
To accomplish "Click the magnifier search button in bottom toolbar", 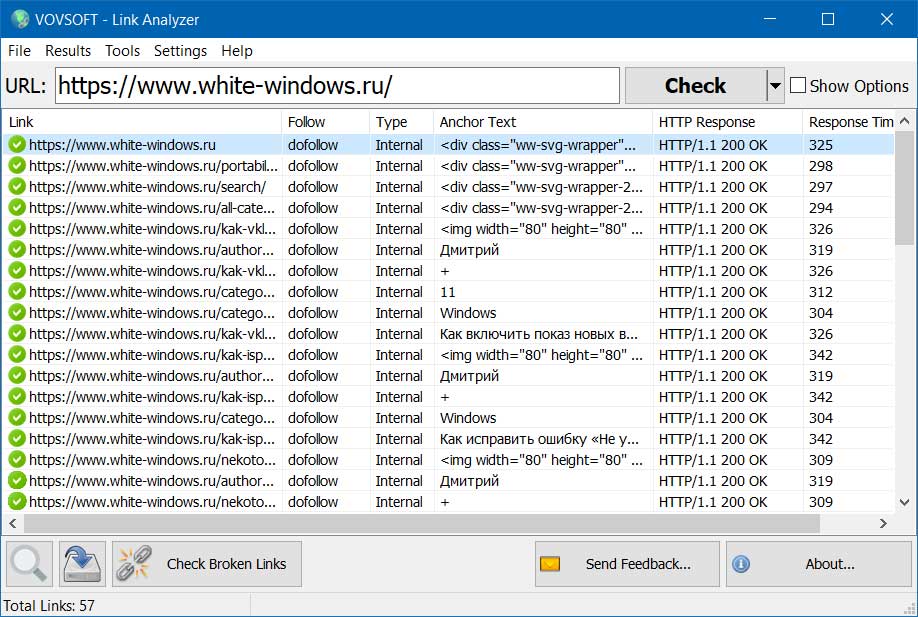I will tap(29, 564).
